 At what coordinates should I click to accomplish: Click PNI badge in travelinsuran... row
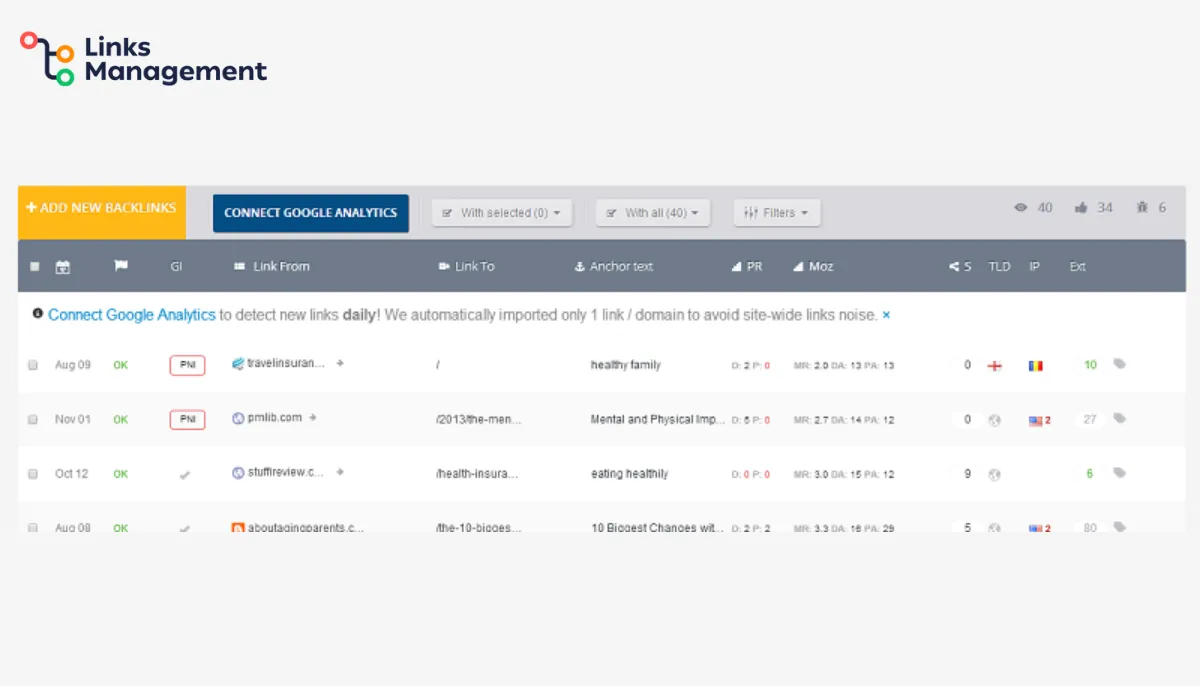187,365
